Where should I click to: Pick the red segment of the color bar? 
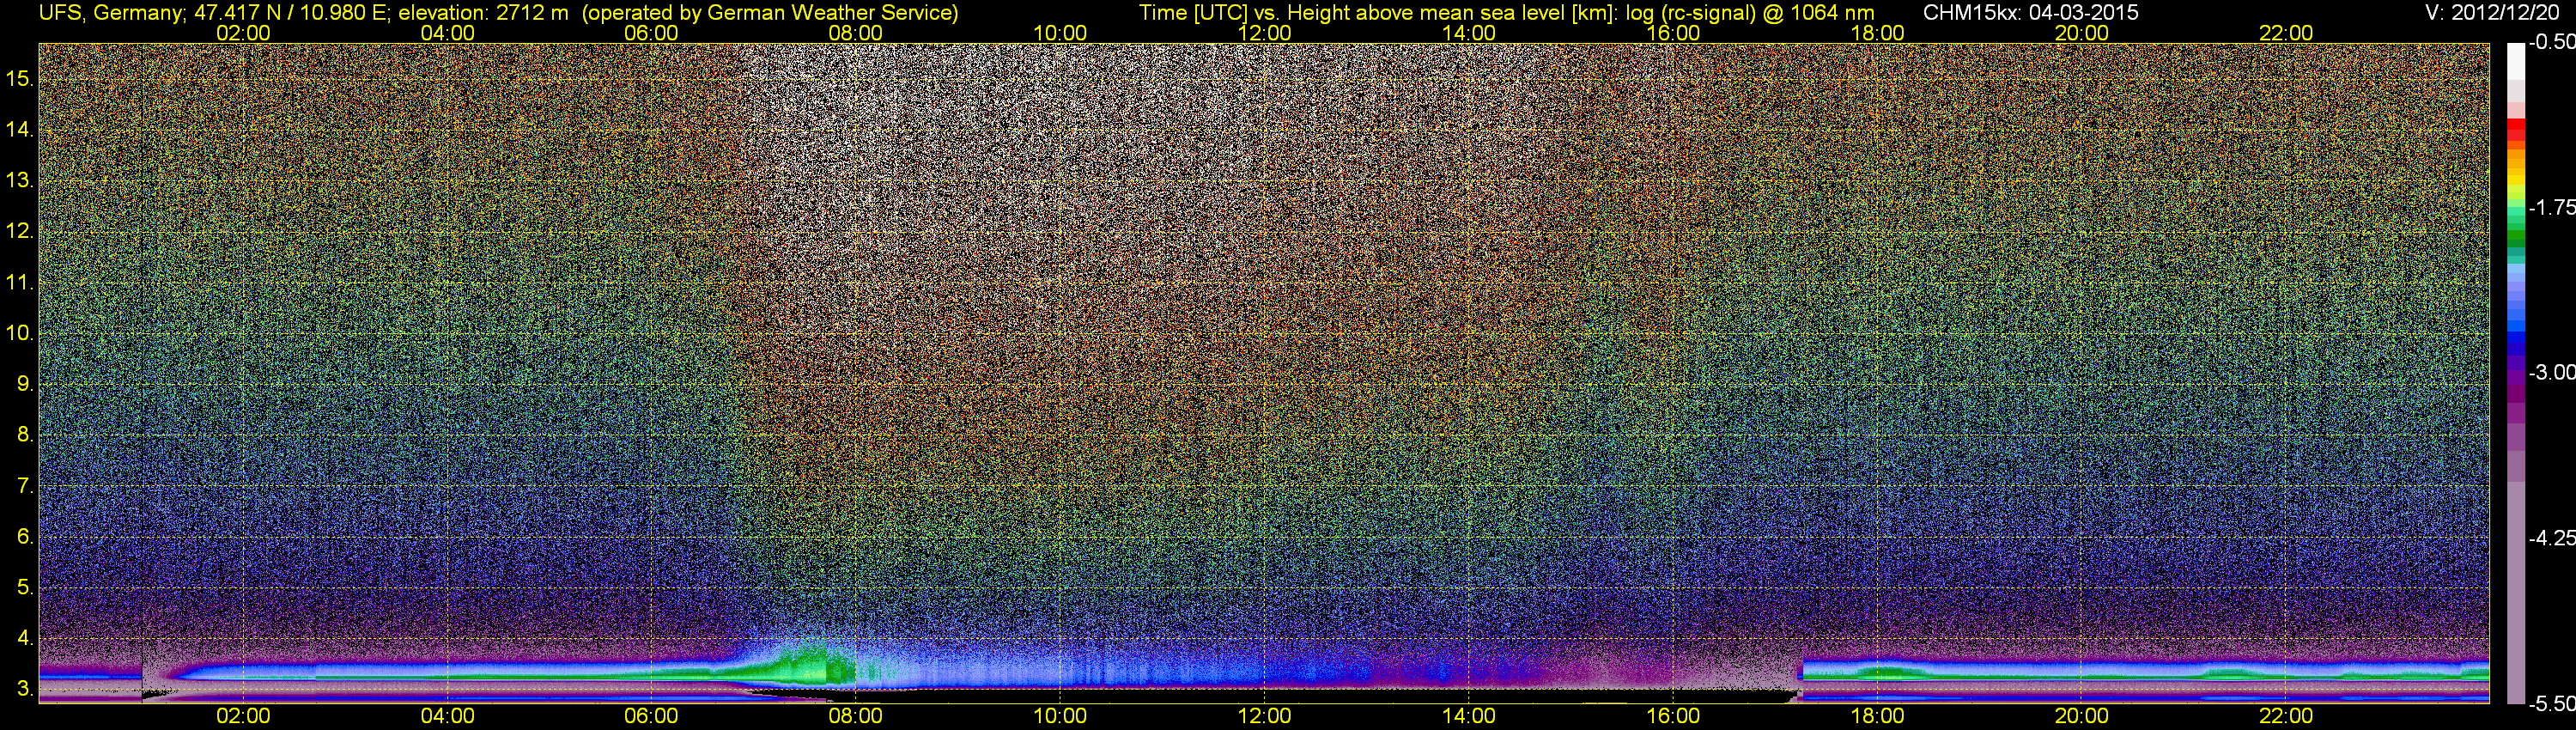(x=2515, y=133)
